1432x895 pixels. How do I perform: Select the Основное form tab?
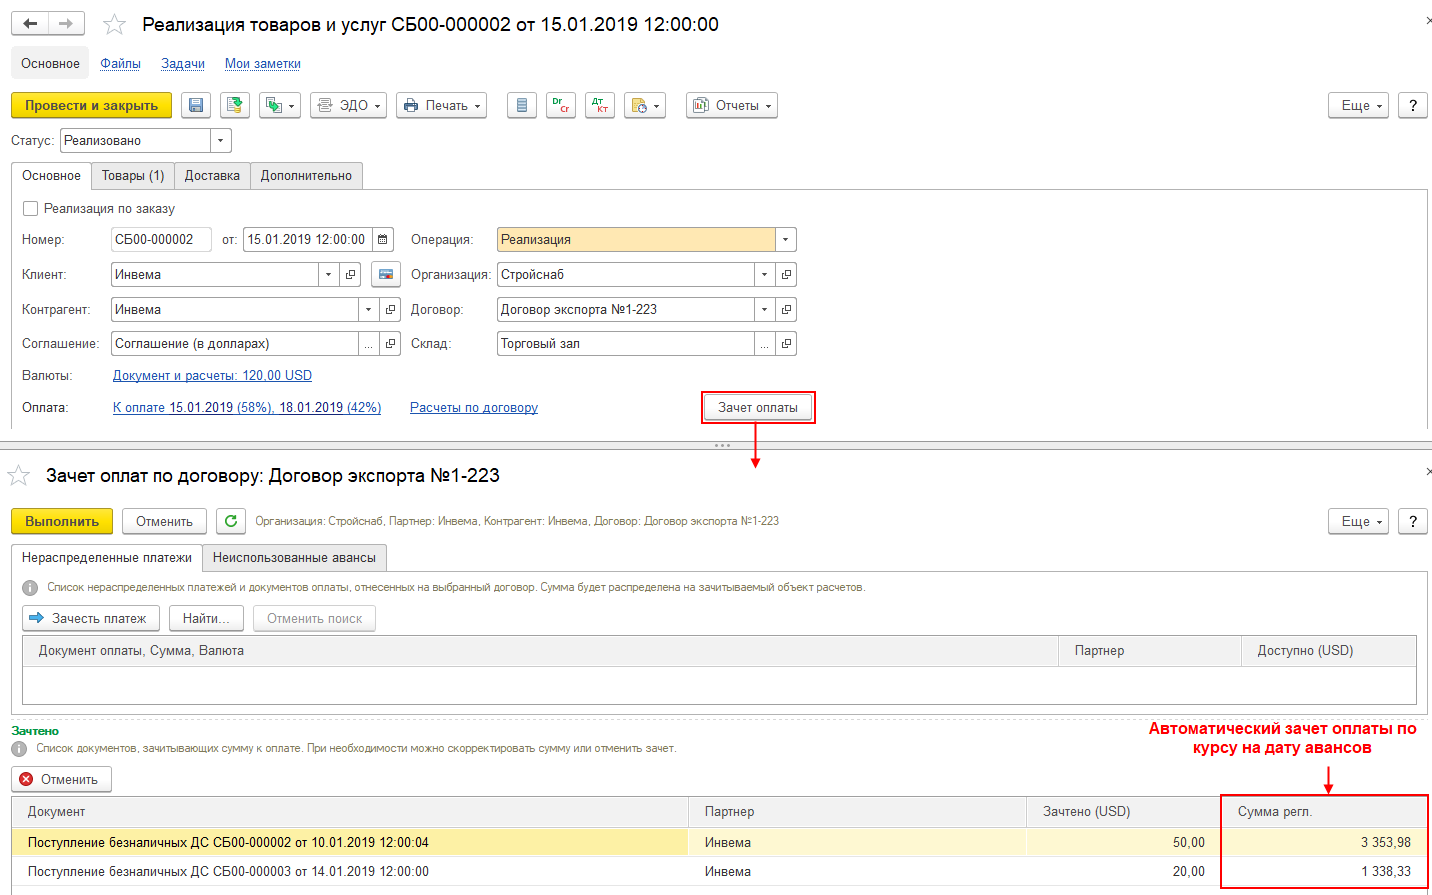coord(51,175)
